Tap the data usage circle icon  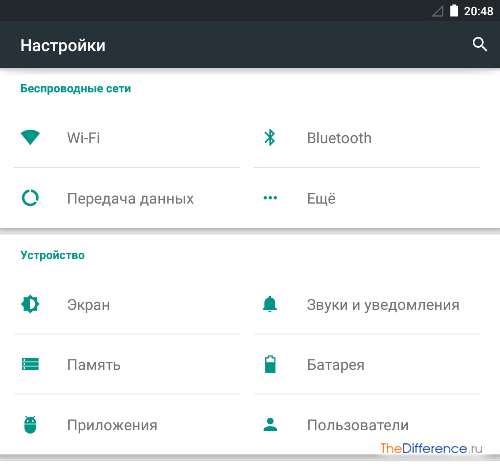(x=30, y=198)
